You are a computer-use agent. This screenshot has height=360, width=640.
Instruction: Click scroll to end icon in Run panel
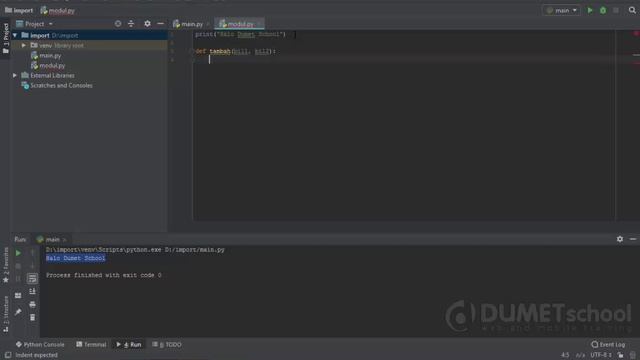[x=32, y=291]
